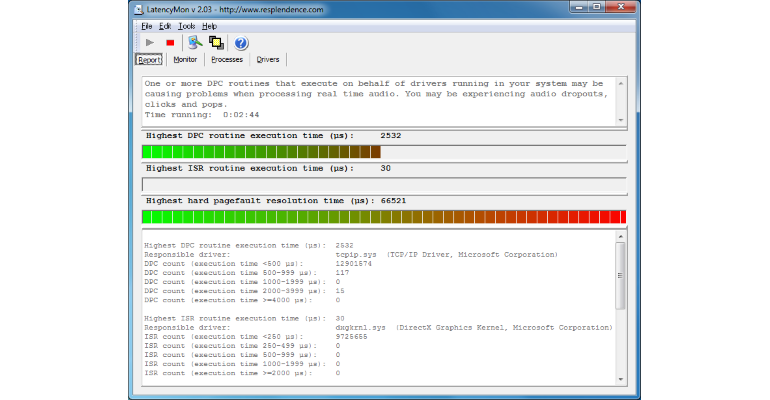
Task: Open help via blue question mark icon
Action: 241,43
